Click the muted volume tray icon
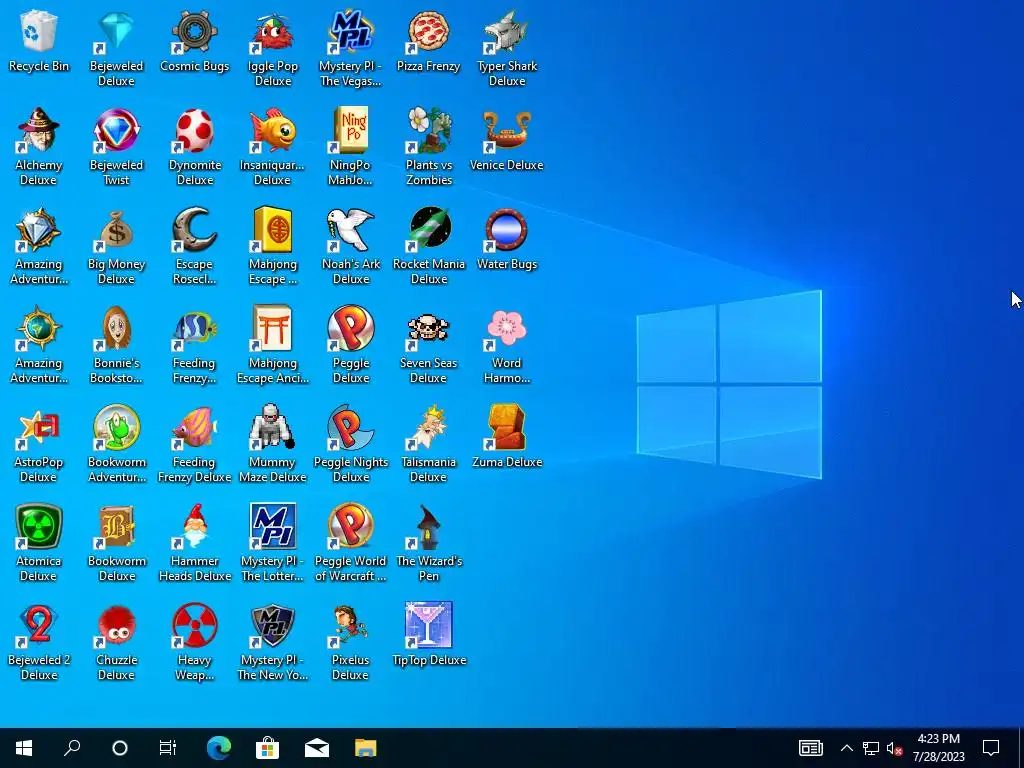Image resolution: width=1024 pixels, height=768 pixels. coord(894,748)
